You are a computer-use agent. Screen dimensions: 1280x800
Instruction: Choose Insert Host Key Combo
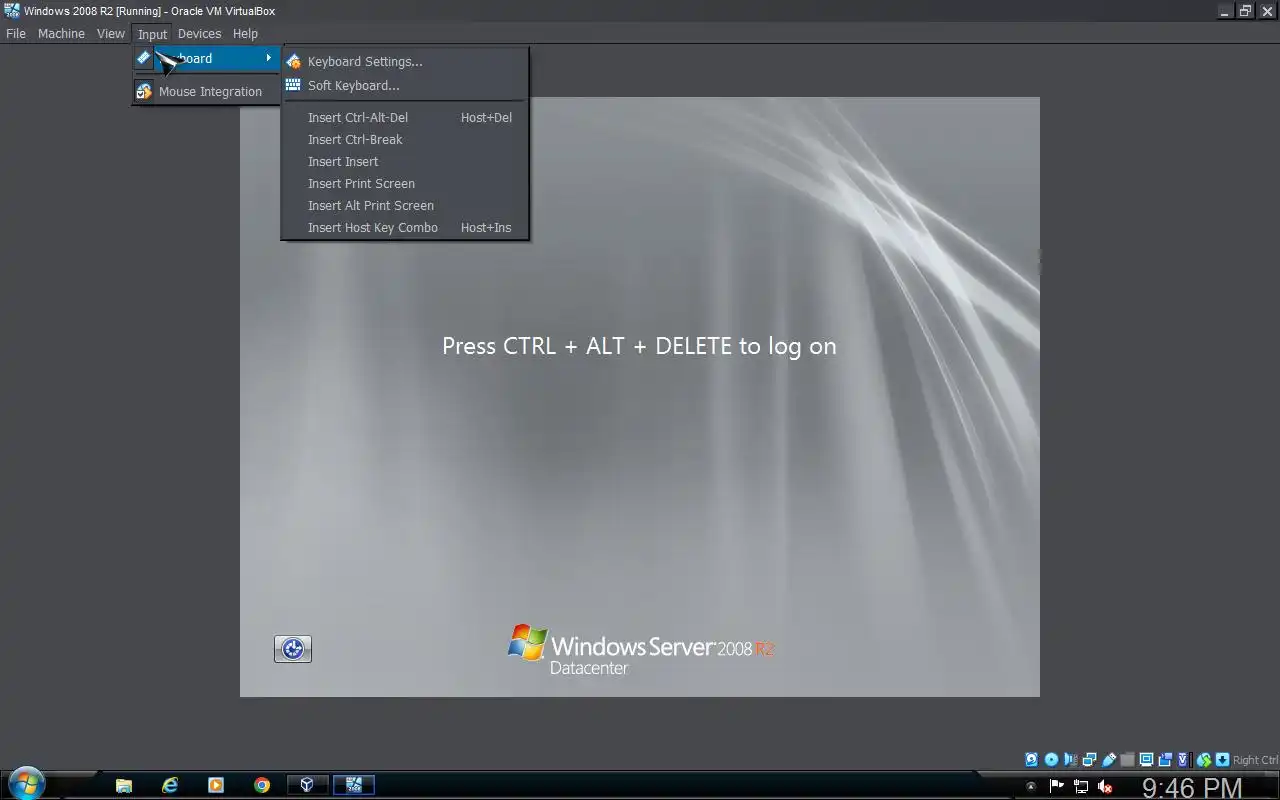click(405, 227)
